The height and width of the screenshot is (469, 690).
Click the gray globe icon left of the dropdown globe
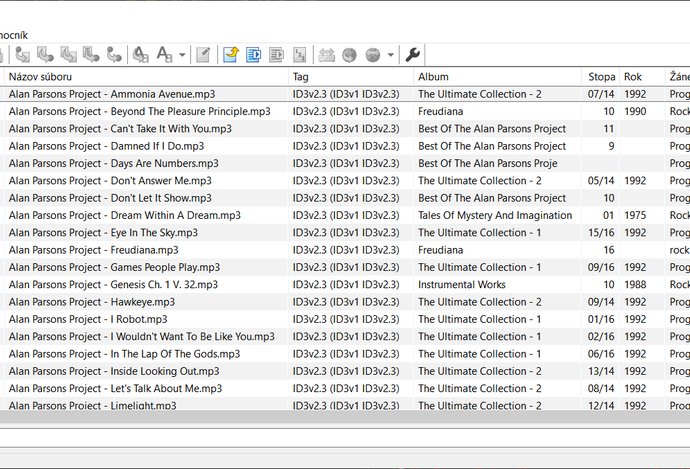pyautogui.click(x=349, y=55)
